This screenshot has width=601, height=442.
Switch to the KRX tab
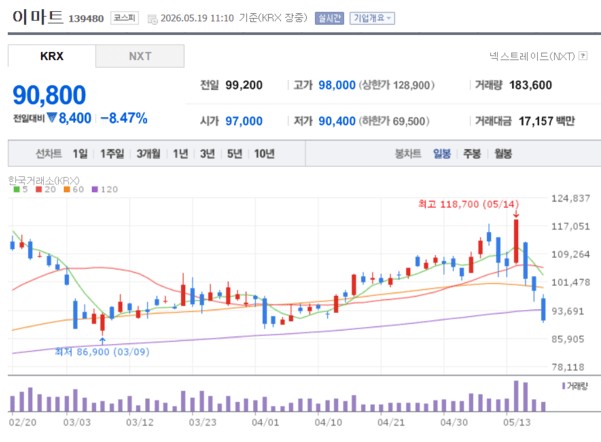coord(52,56)
